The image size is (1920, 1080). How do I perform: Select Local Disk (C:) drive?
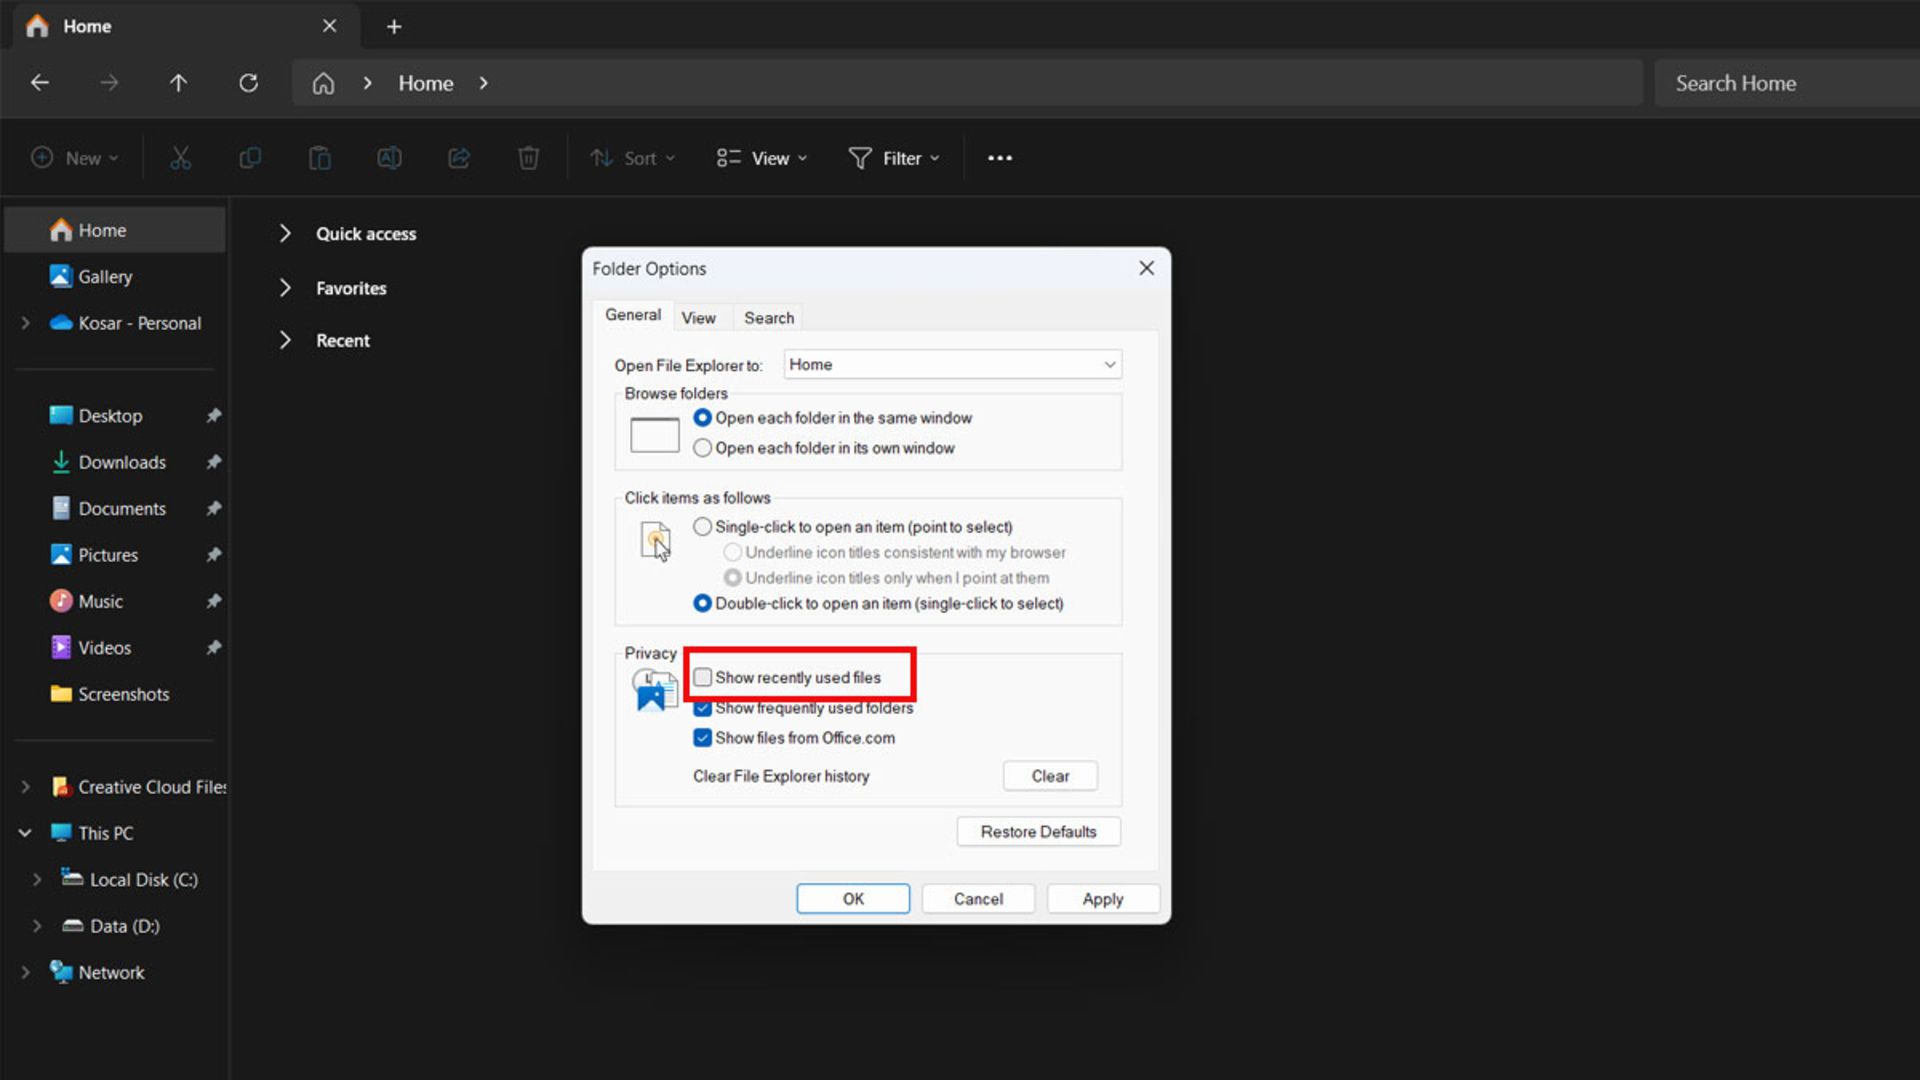143,880
